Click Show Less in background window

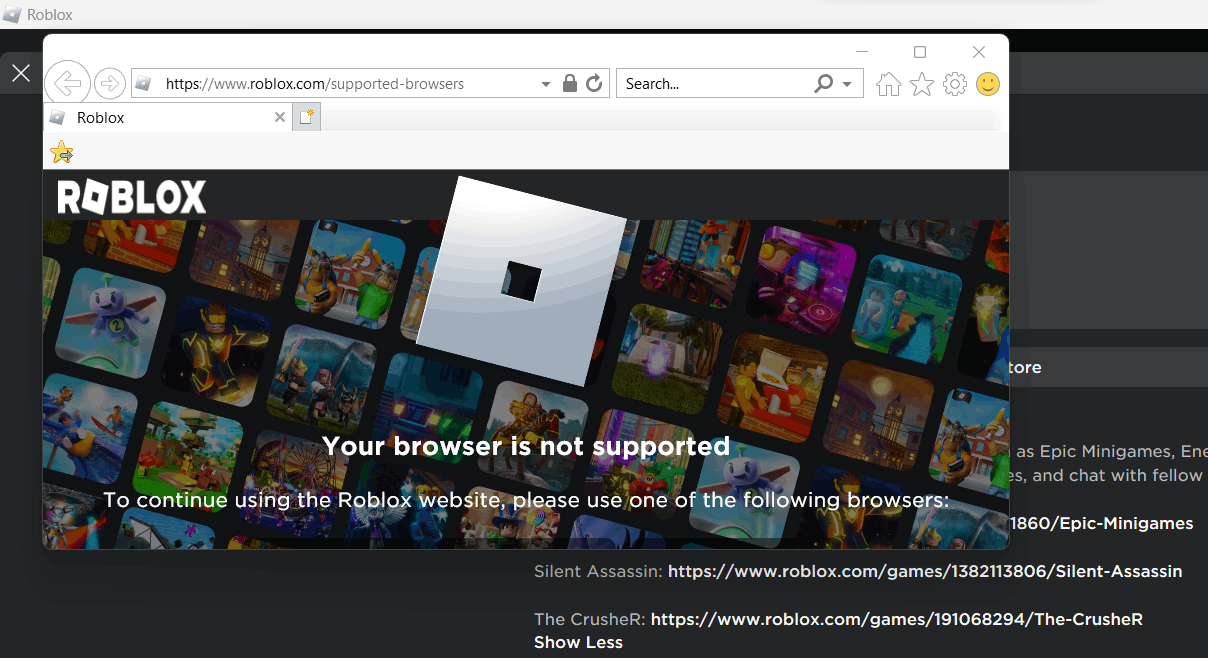point(578,642)
